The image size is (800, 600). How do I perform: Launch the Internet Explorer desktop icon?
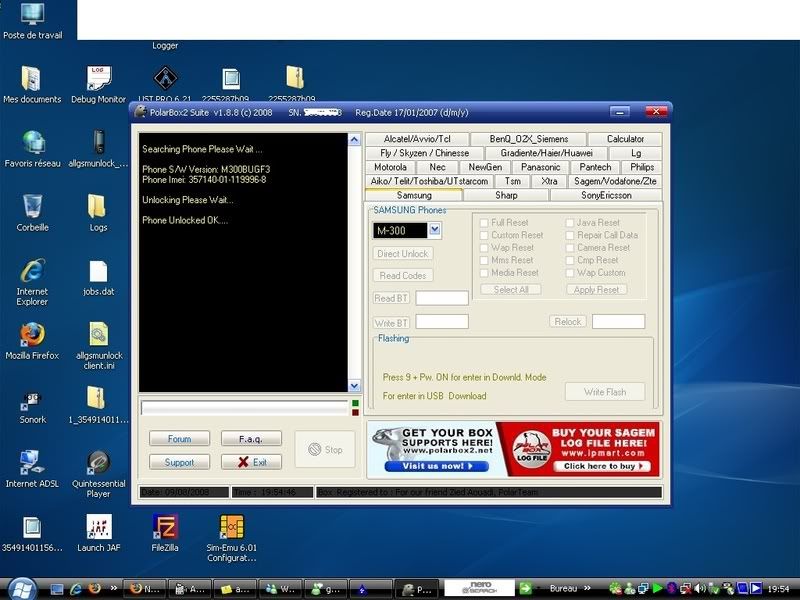(32, 282)
